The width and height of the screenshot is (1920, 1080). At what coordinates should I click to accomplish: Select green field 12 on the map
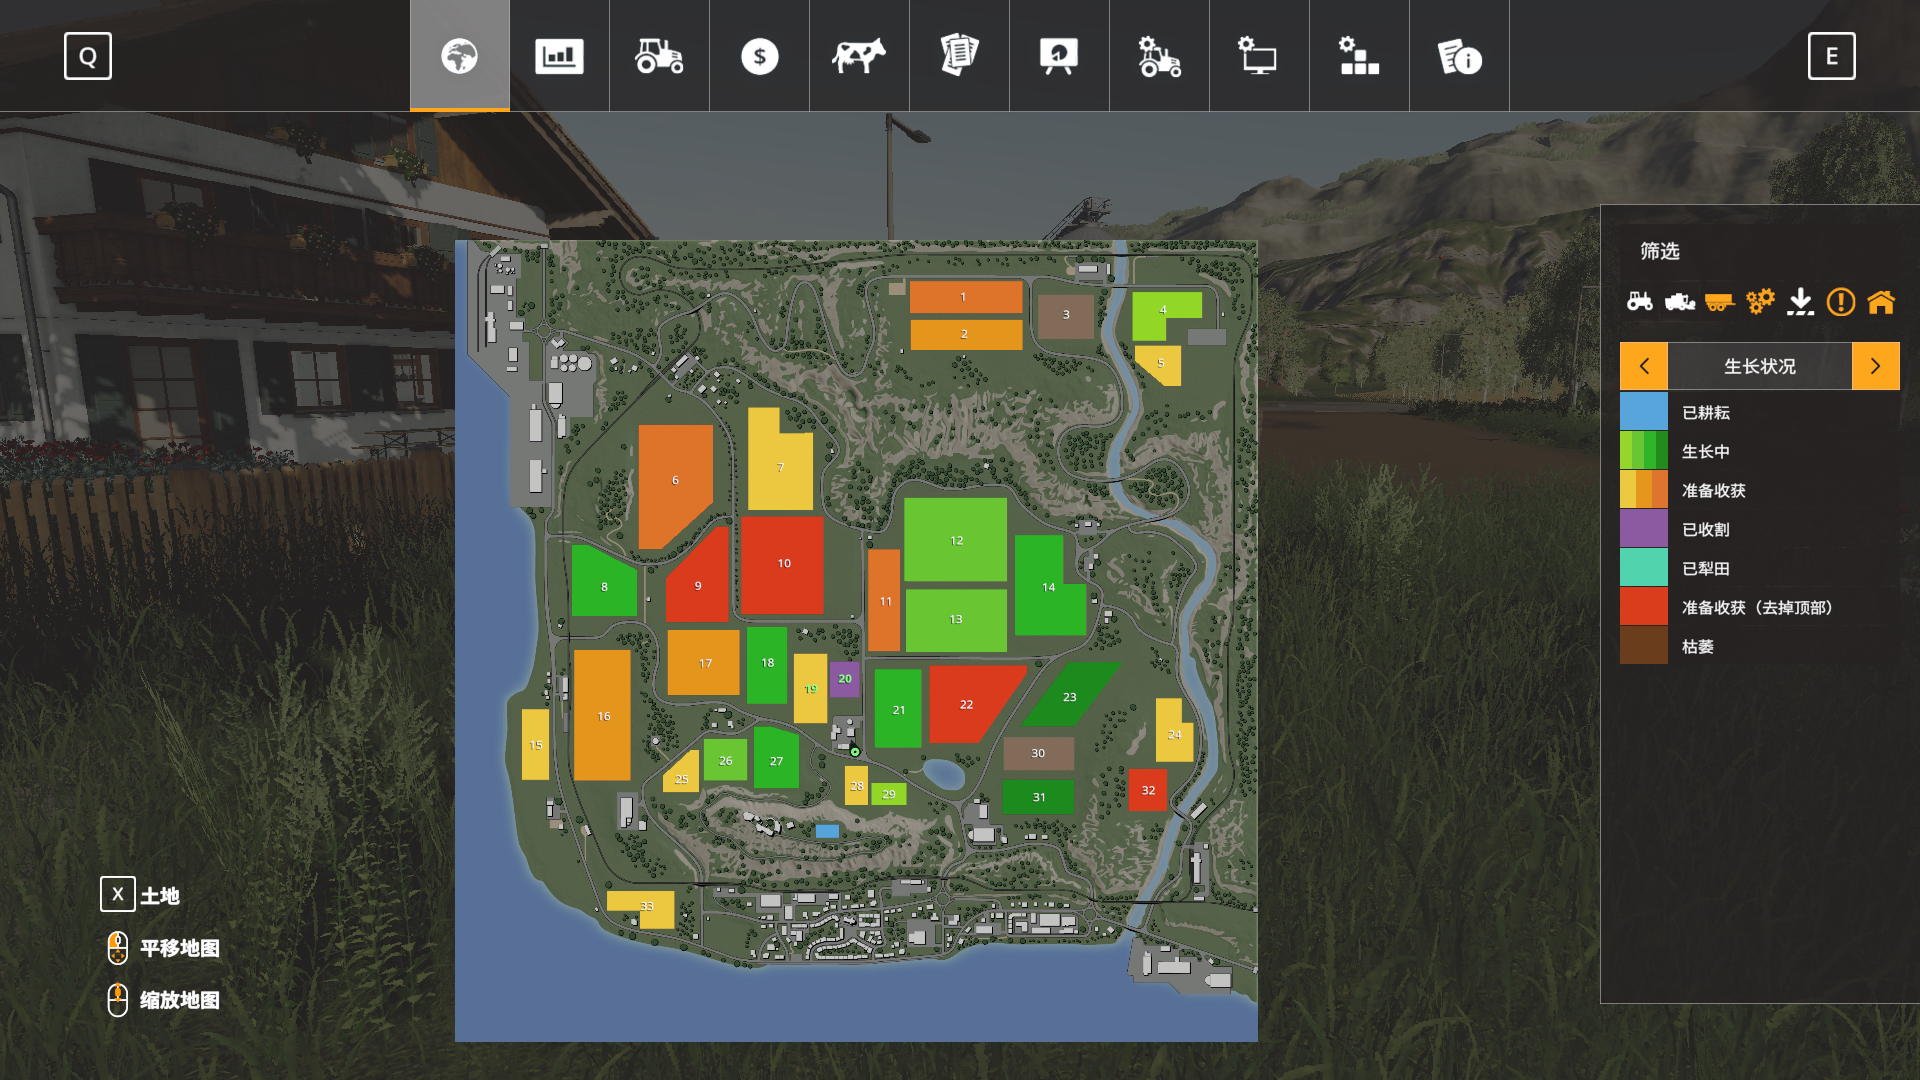956,540
